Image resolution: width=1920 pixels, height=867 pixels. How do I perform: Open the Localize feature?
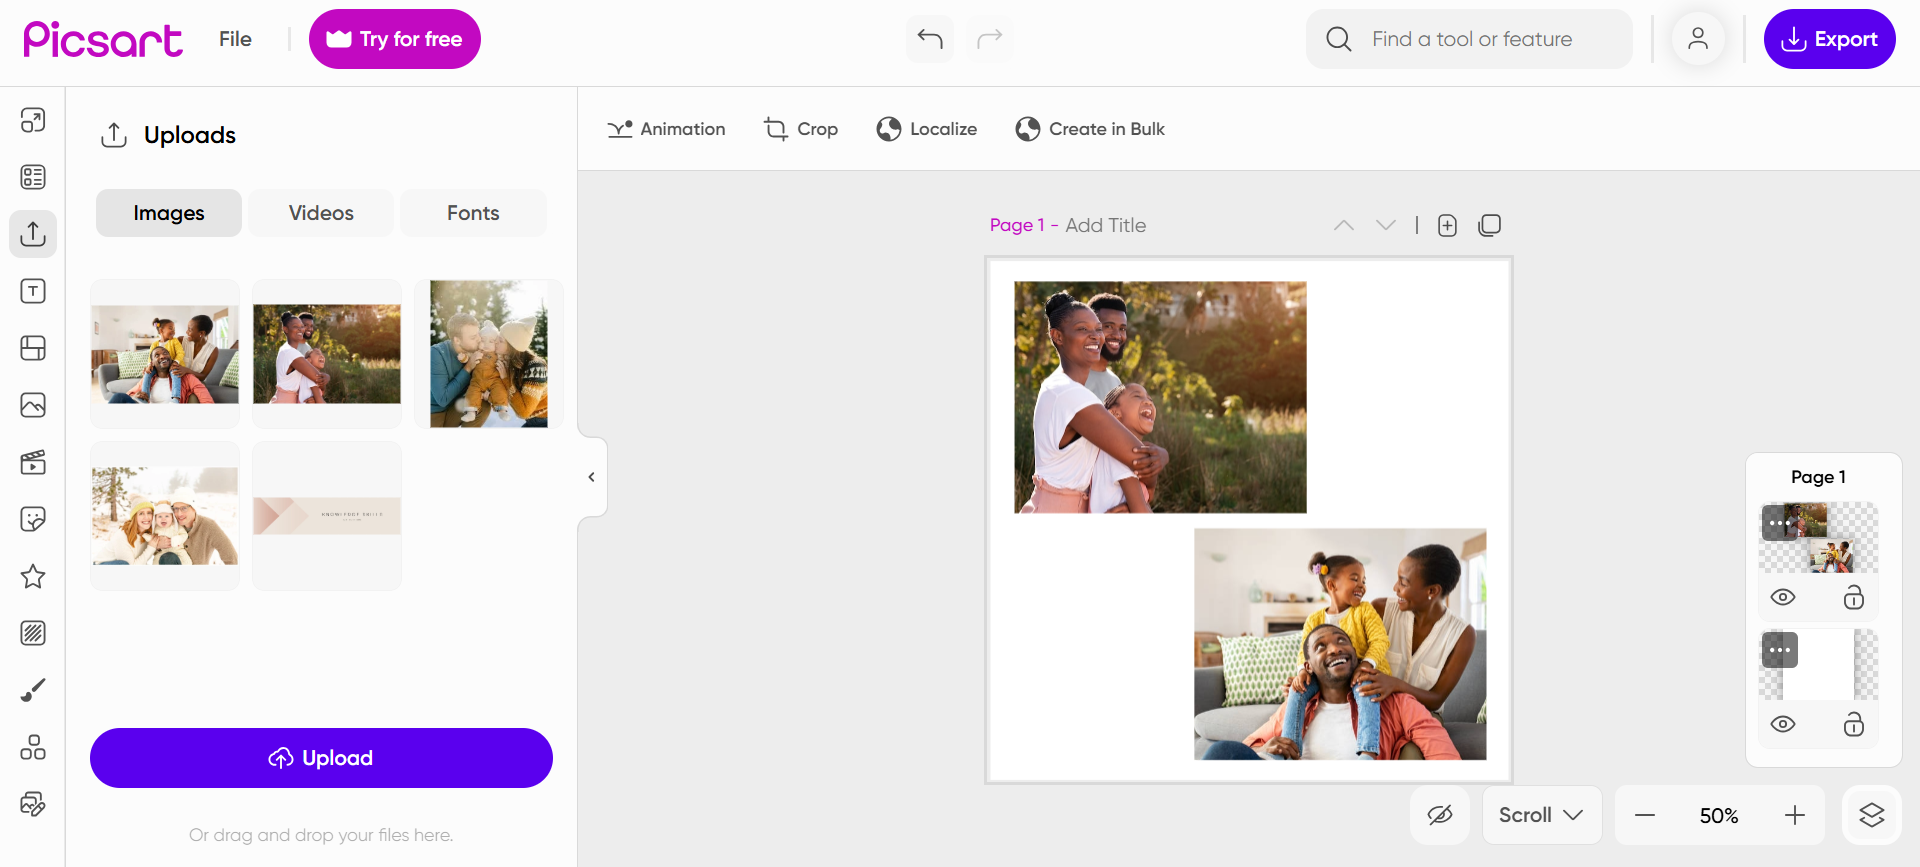(x=927, y=129)
